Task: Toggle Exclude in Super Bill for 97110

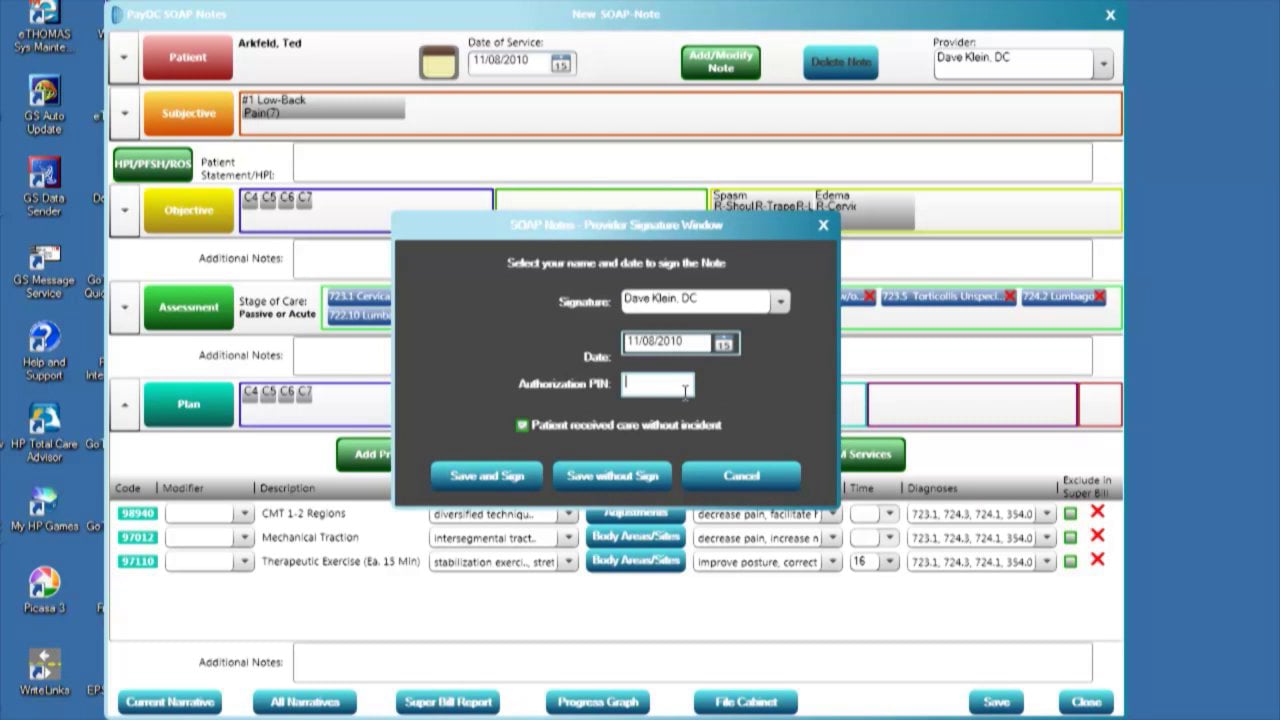Action: point(1070,561)
